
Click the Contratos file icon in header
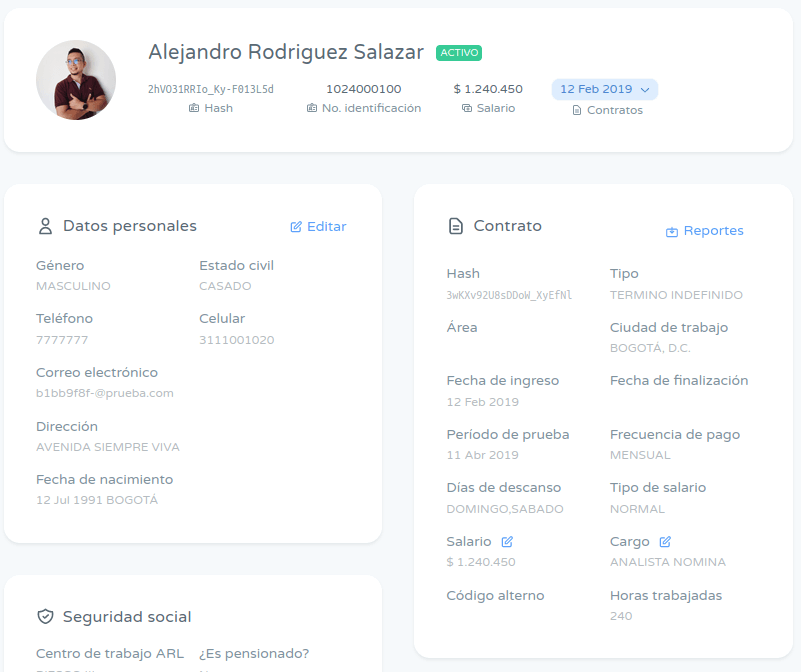click(577, 110)
